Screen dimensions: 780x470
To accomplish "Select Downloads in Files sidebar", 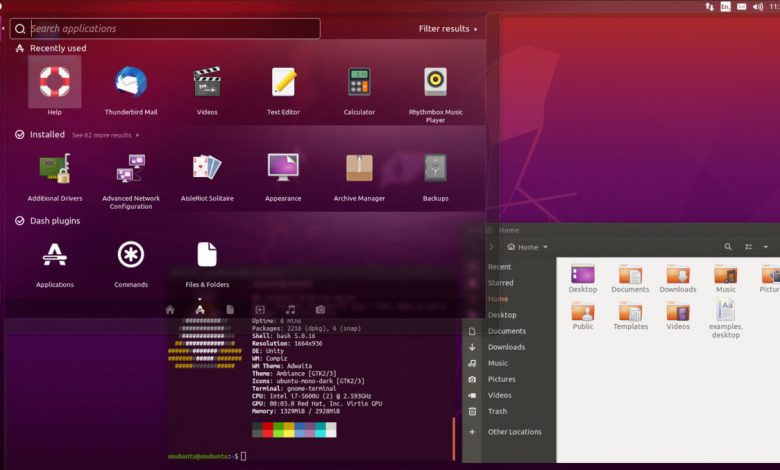I will point(506,347).
